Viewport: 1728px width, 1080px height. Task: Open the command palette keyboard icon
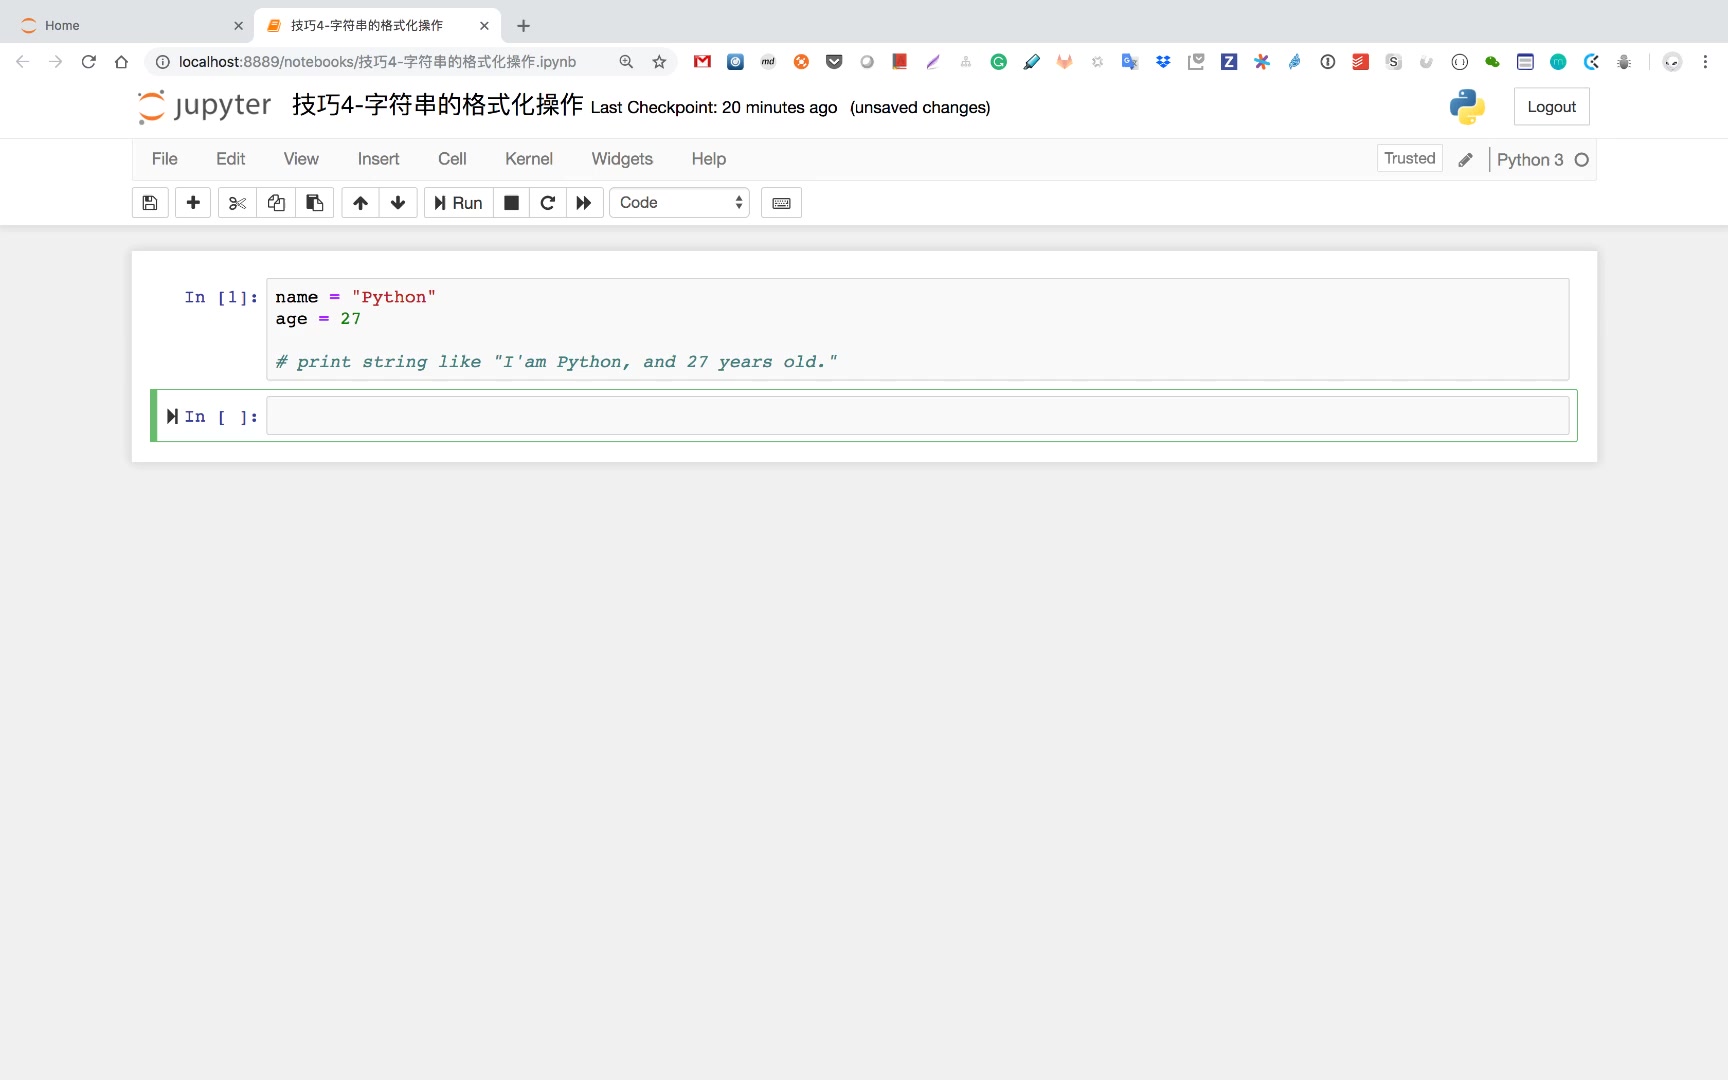[x=781, y=203]
